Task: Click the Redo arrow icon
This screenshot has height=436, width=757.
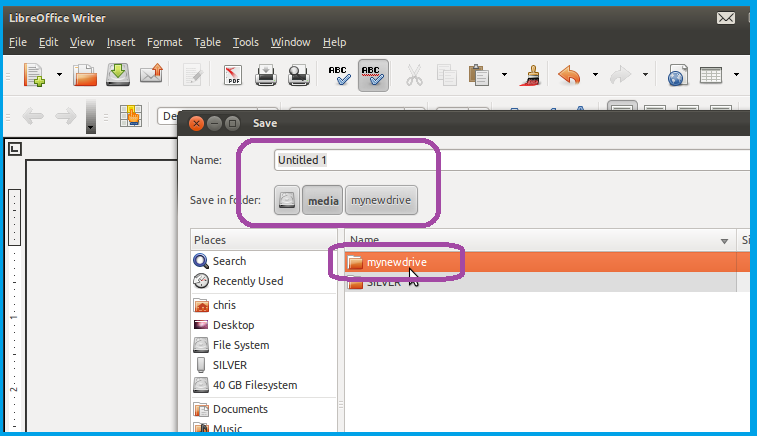Action: [x=620, y=75]
